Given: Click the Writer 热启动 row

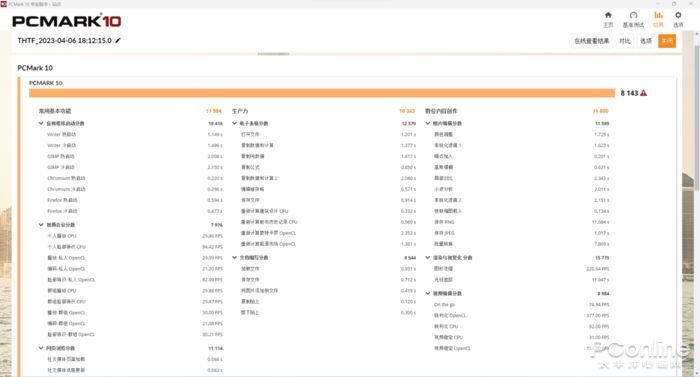Looking at the screenshot, I should click(x=135, y=134).
